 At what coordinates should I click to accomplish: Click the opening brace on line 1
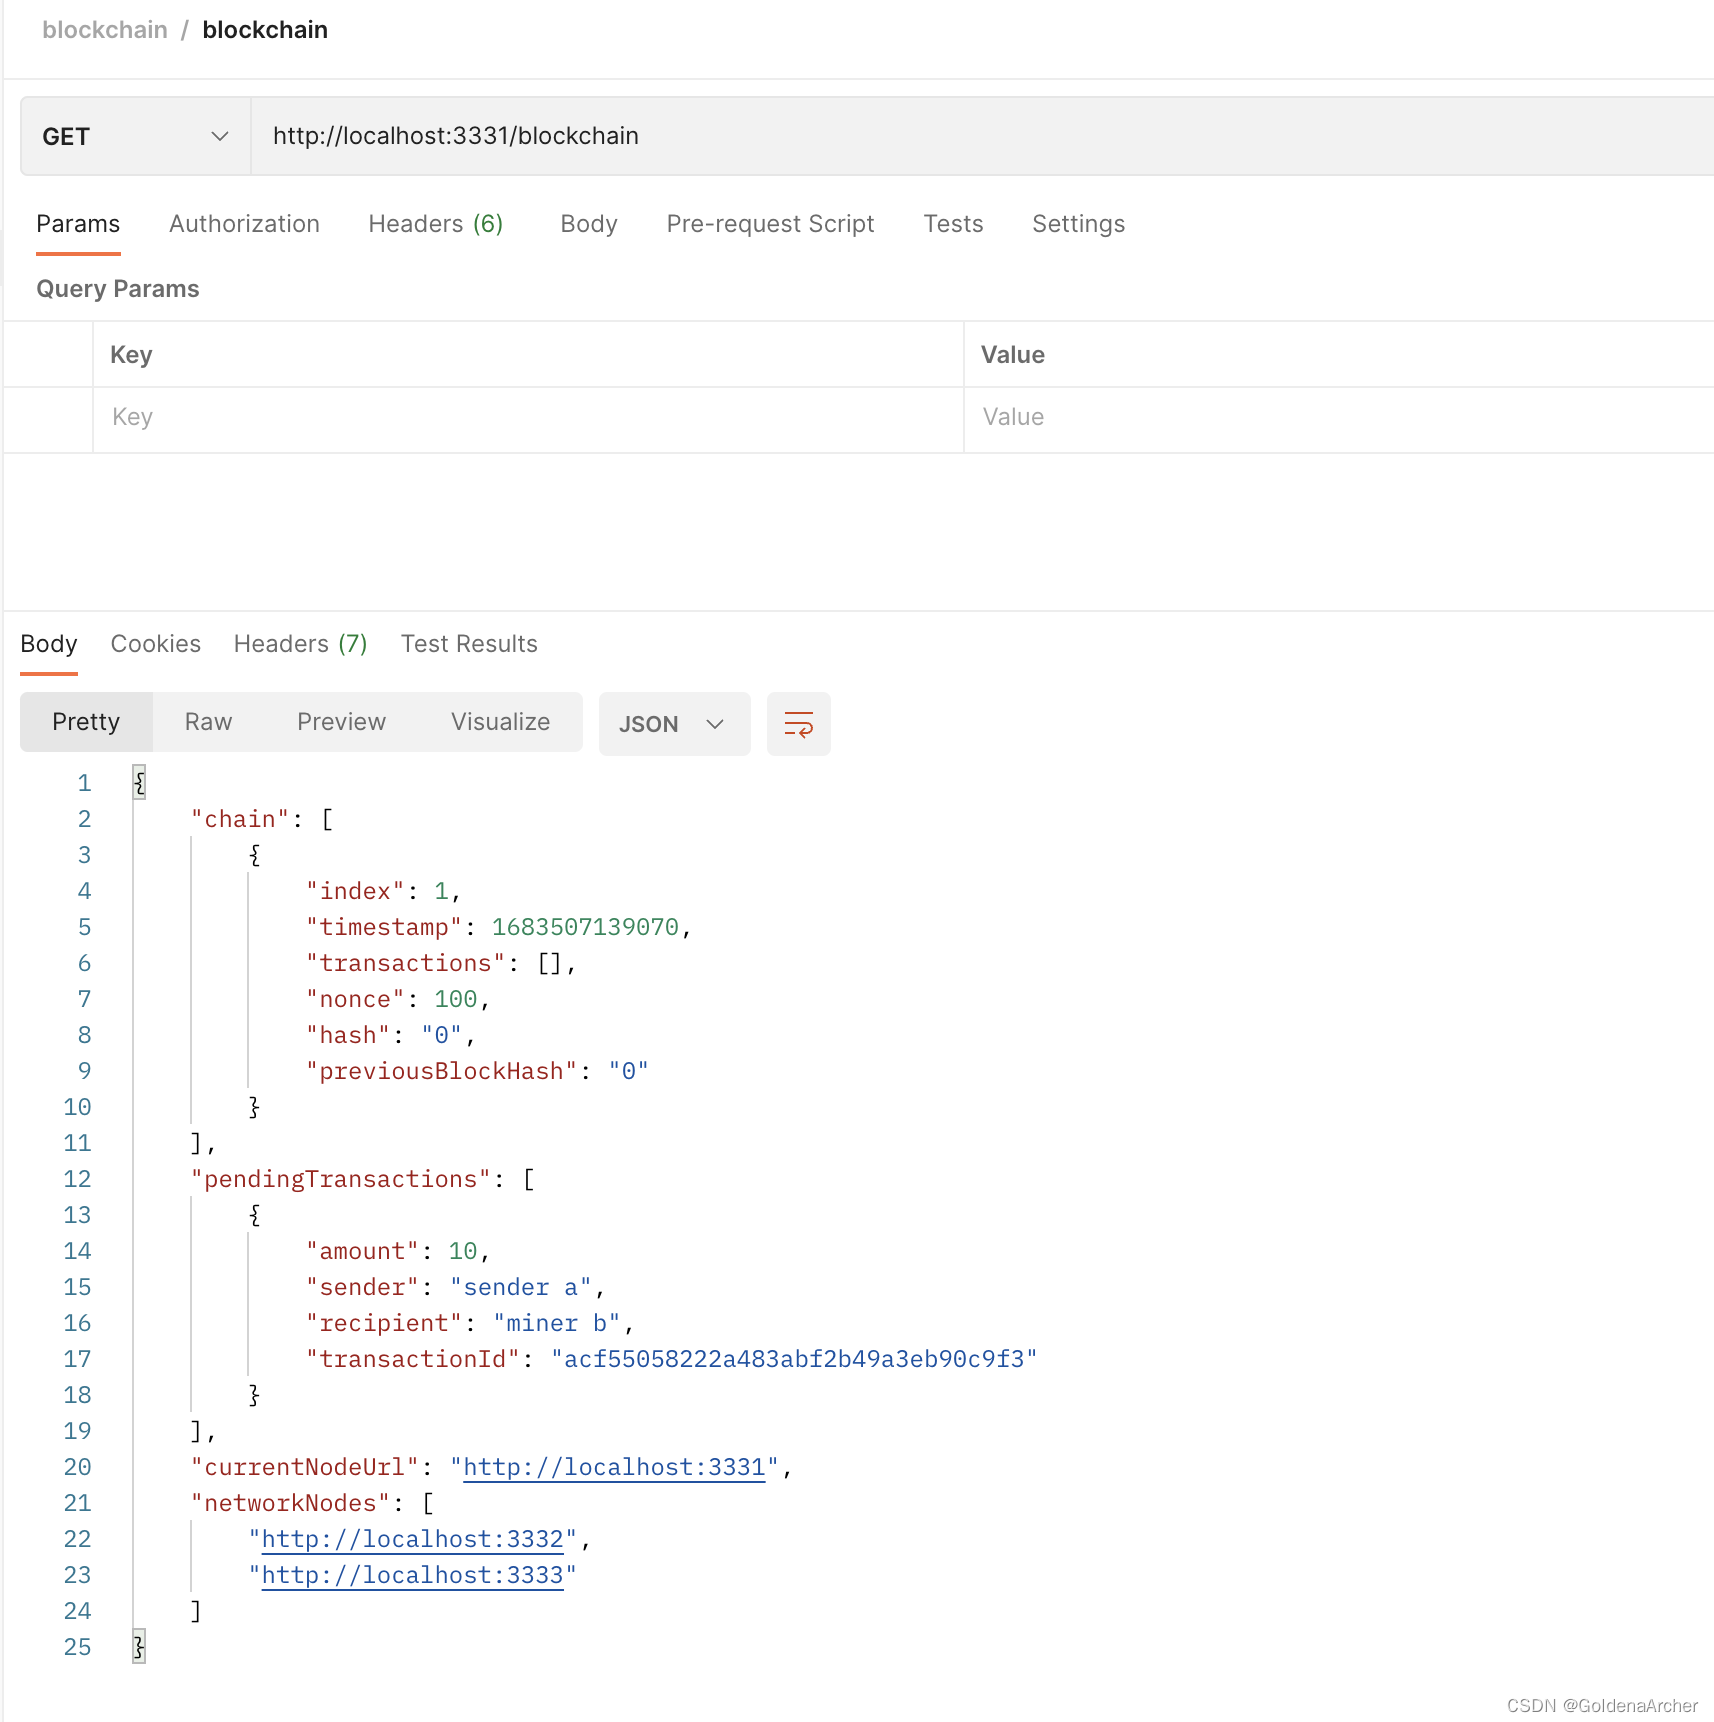(x=139, y=782)
